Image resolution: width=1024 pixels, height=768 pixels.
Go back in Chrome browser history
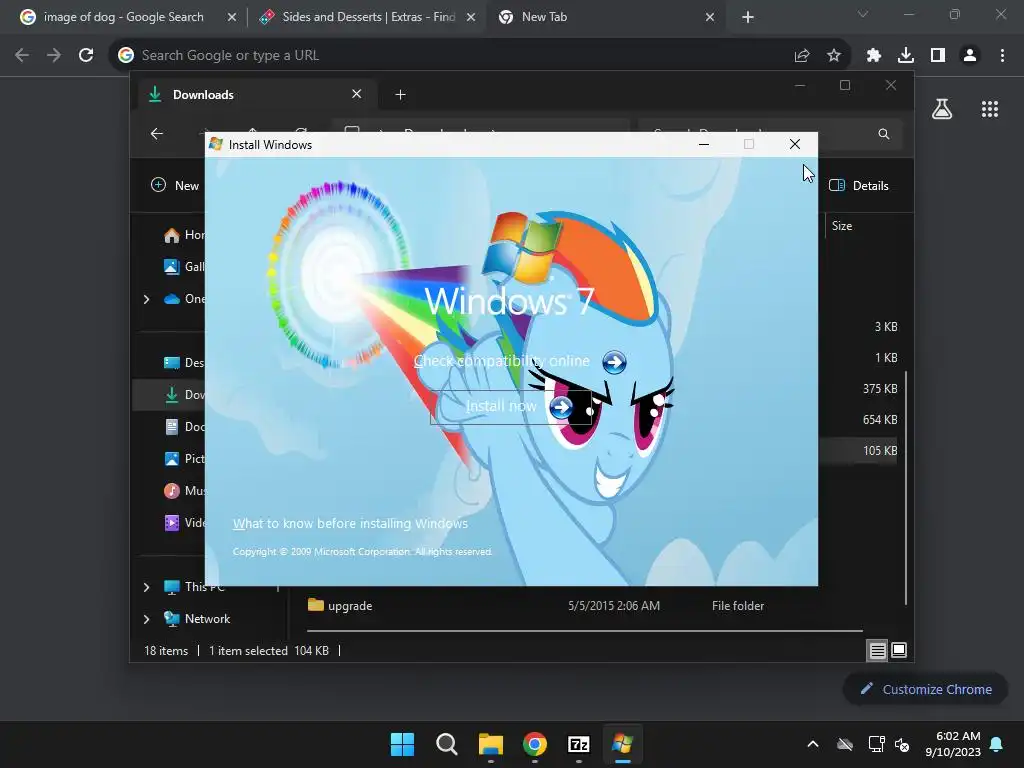point(22,56)
